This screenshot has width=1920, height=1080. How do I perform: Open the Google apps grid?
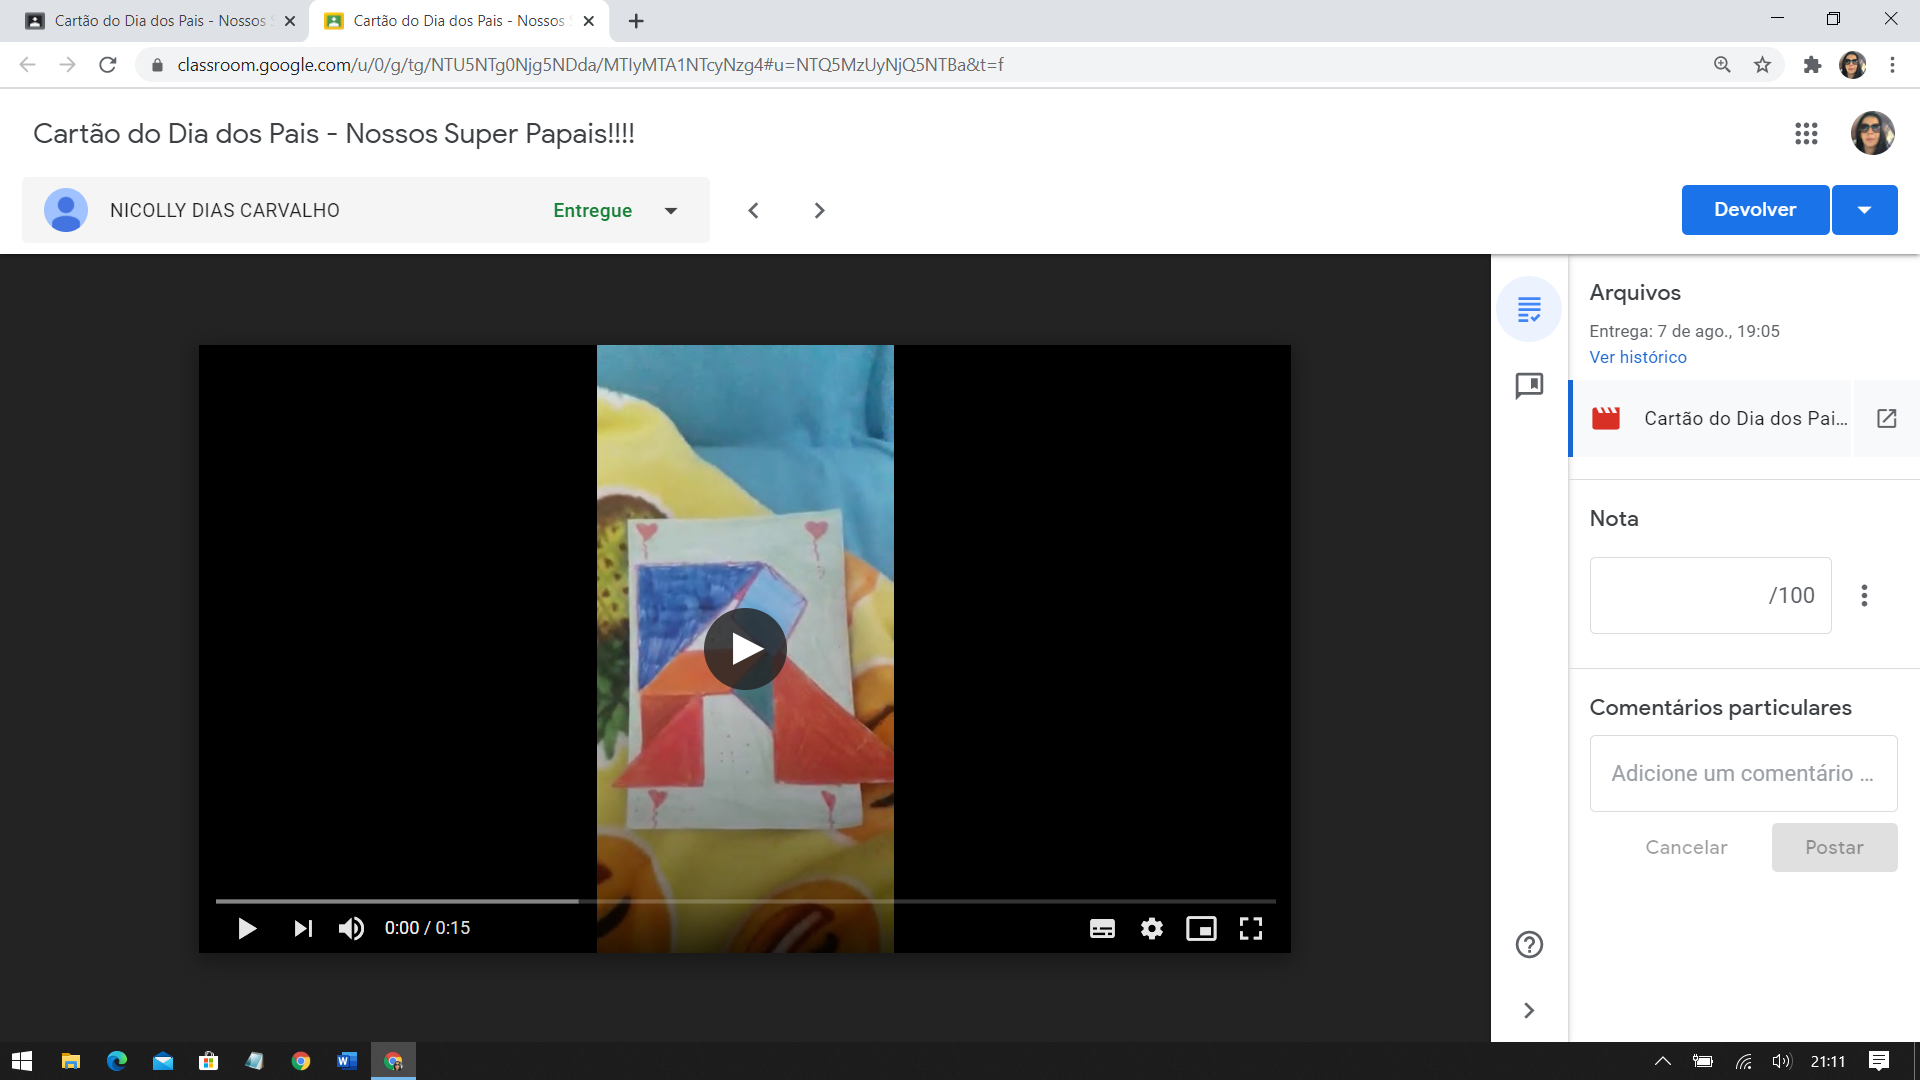[x=1806, y=134]
